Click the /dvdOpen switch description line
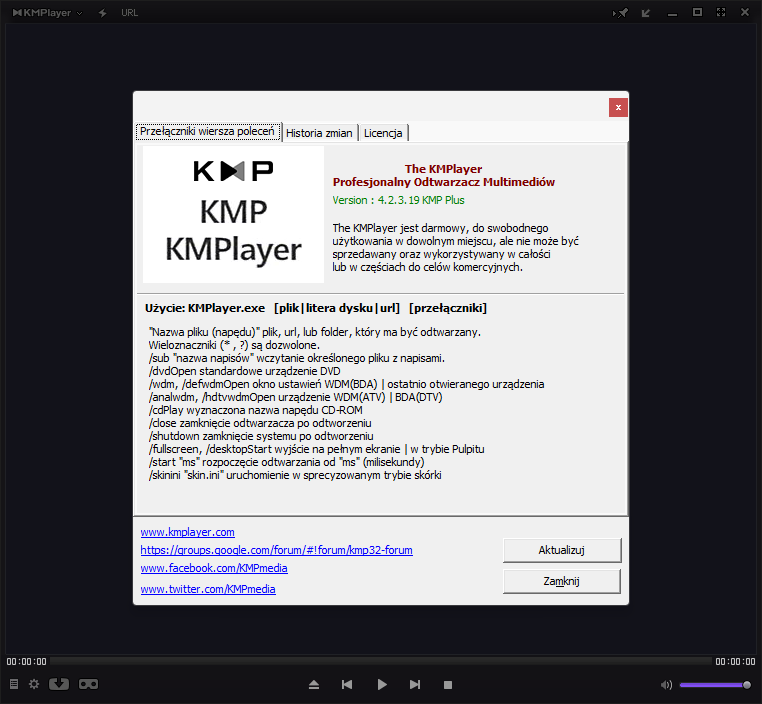Image resolution: width=762 pixels, height=704 pixels. click(244, 371)
